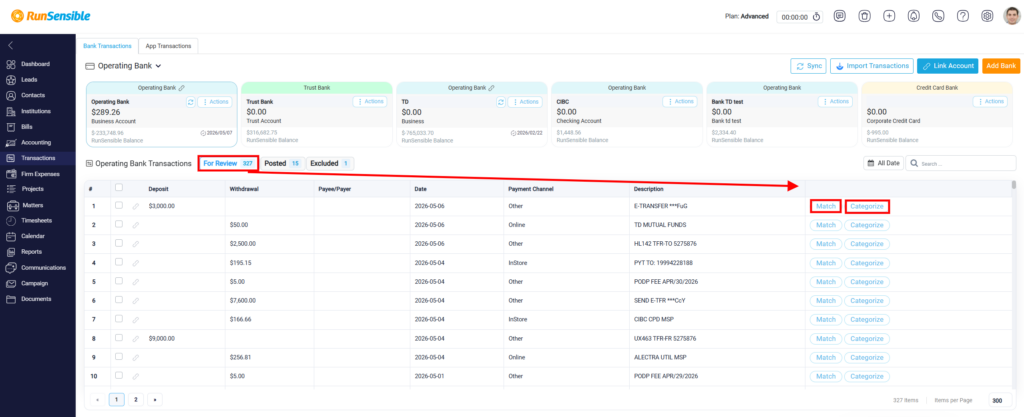Check the box for TD MUTUAL FUNDS row
The height and width of the screenshot is (417, 1024).
[x=118, y=224]
